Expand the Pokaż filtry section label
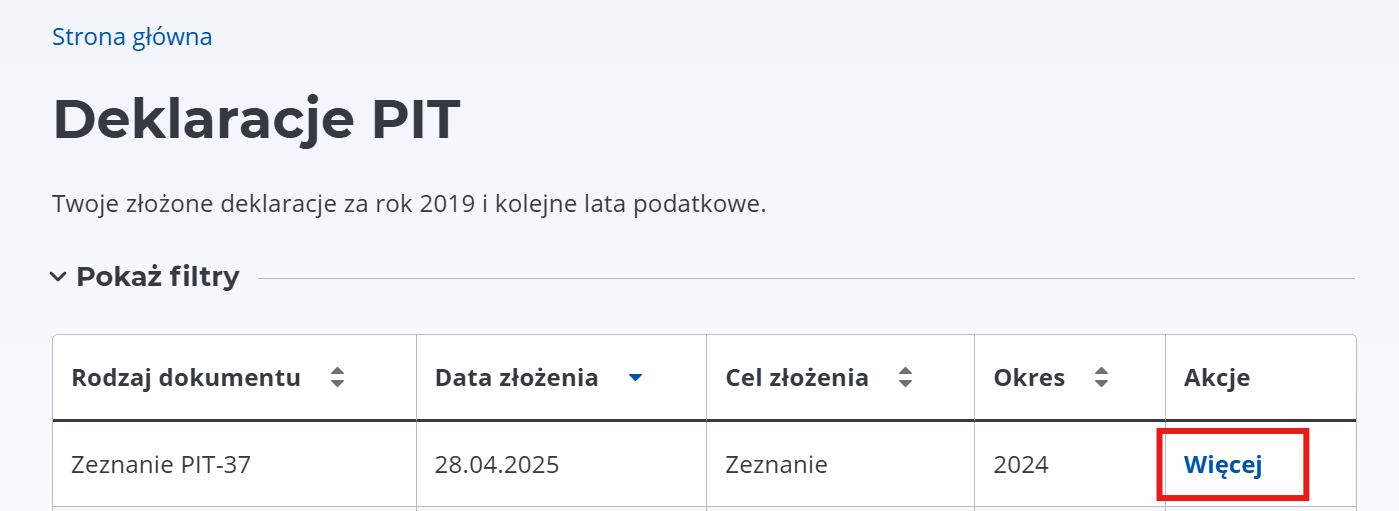 pos(158,277)
